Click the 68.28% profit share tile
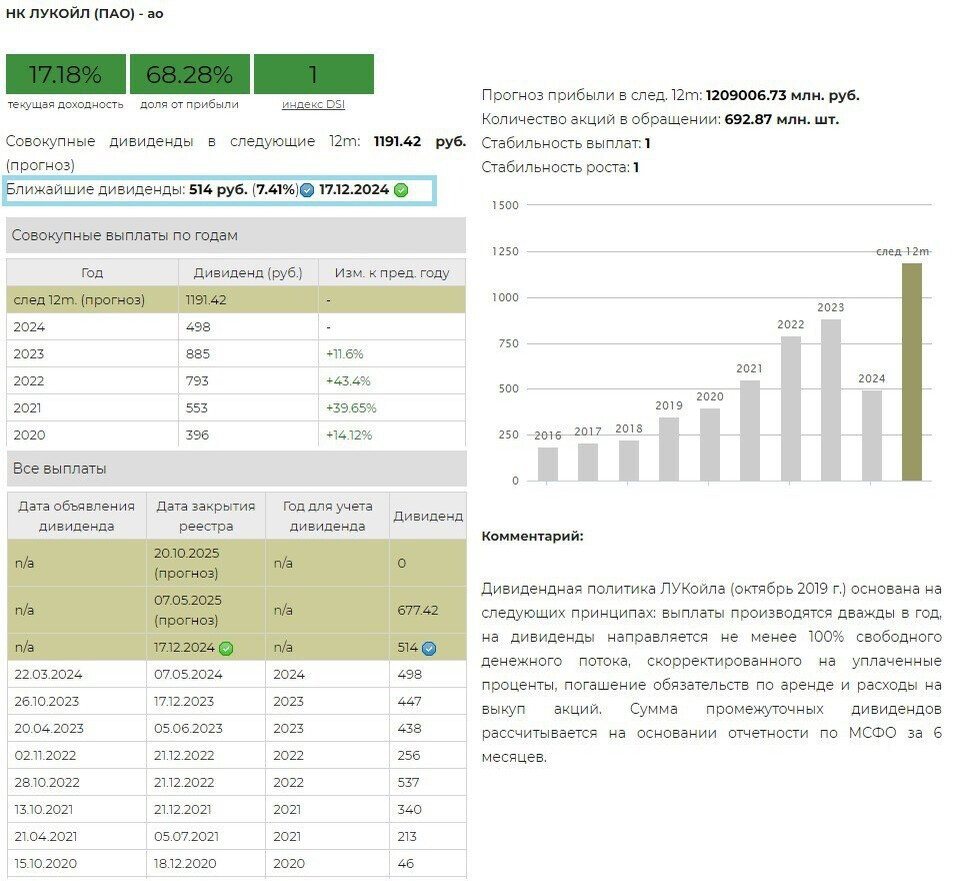 [190, 75]
